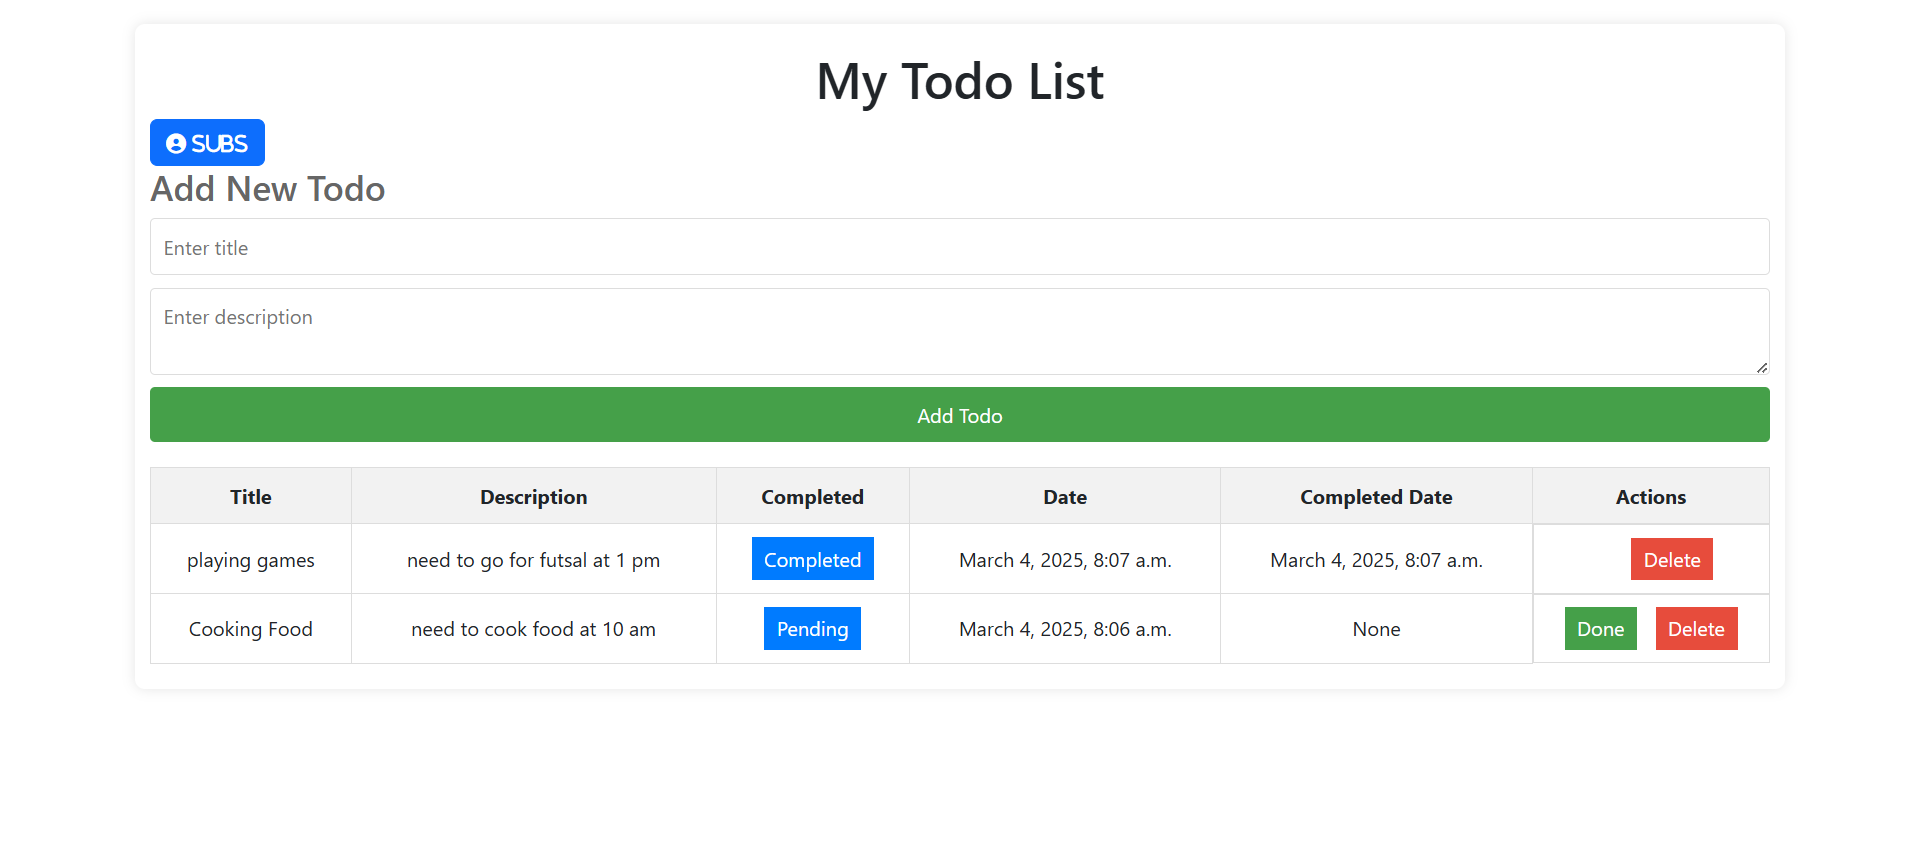Click the Add New Todo heading
Image resolution: width=1911 pixels, height=861 pixels.
268,189
